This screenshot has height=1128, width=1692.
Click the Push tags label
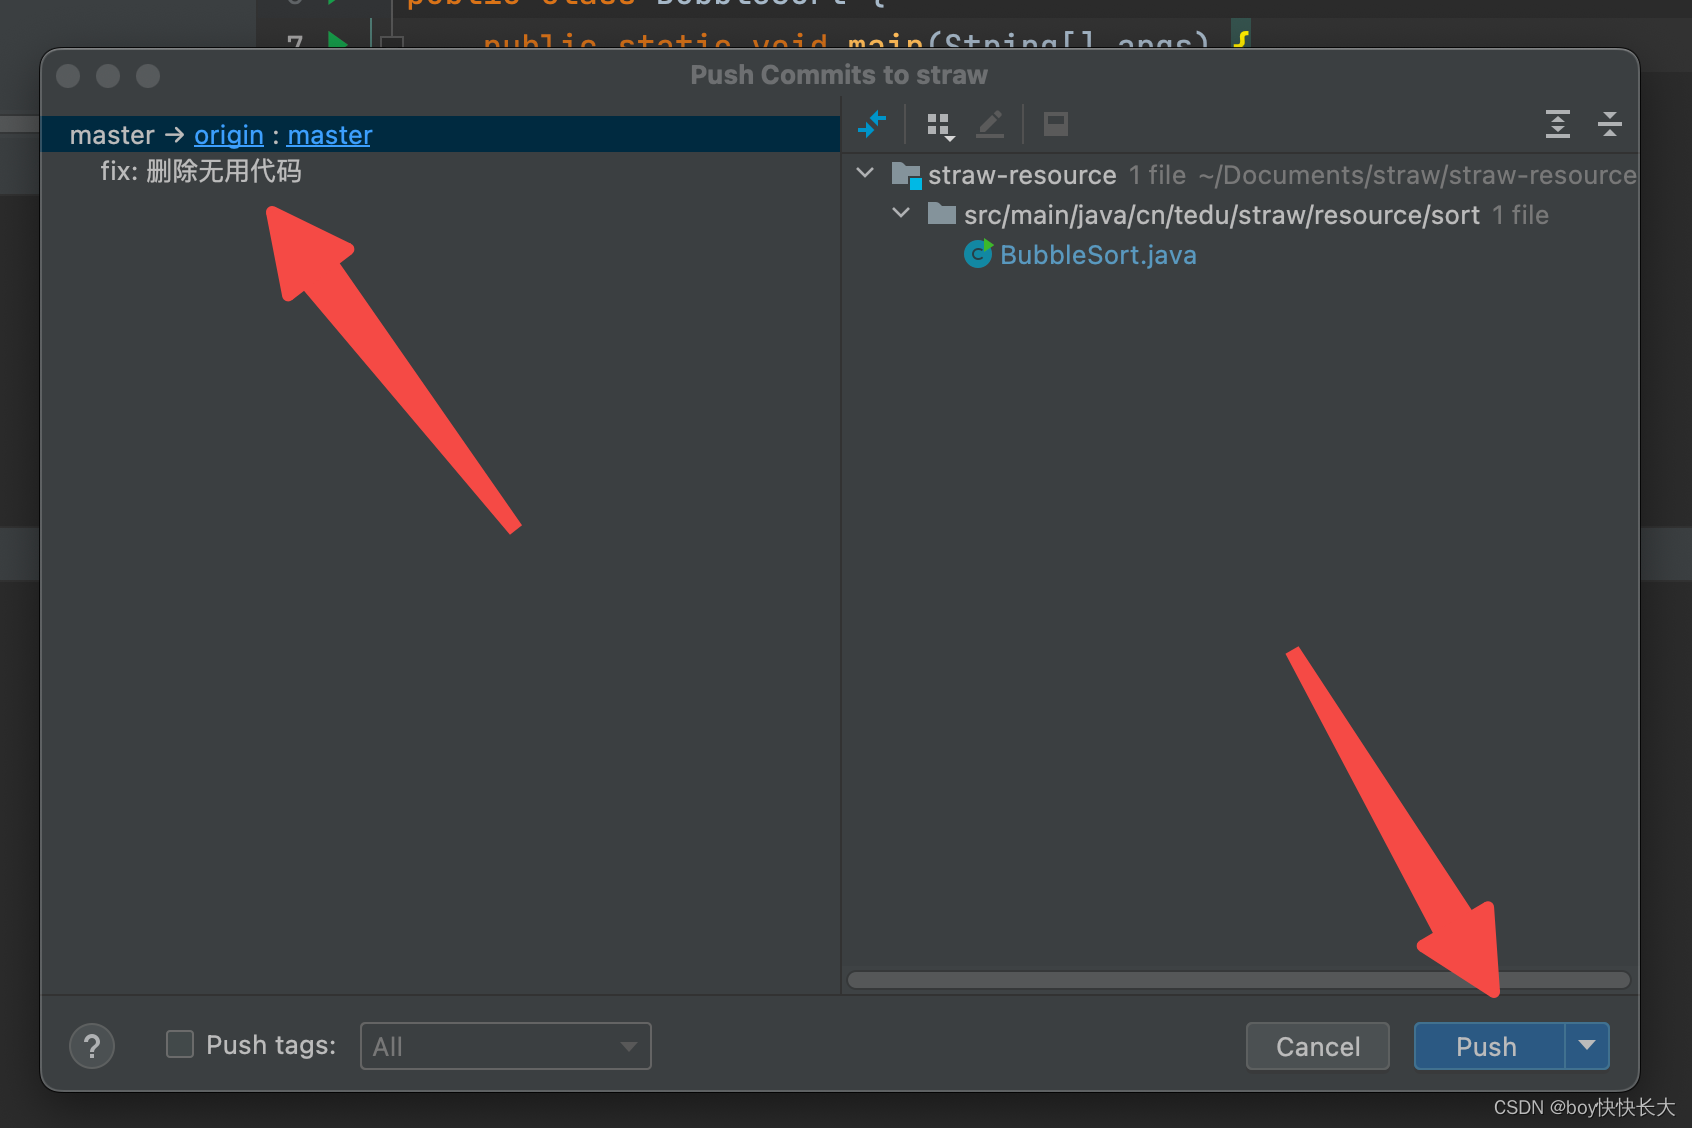click(x=271, y=1045)
